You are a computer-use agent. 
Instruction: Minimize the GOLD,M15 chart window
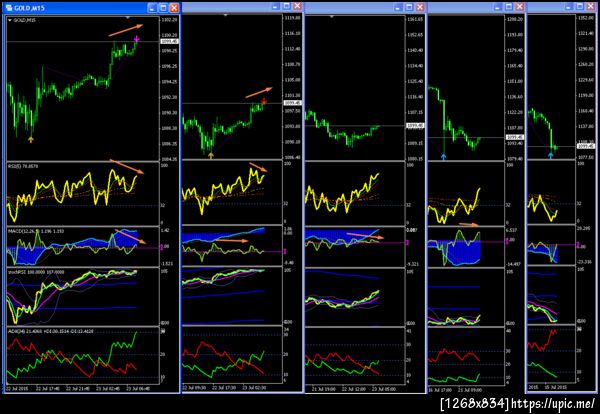[152, 8]
